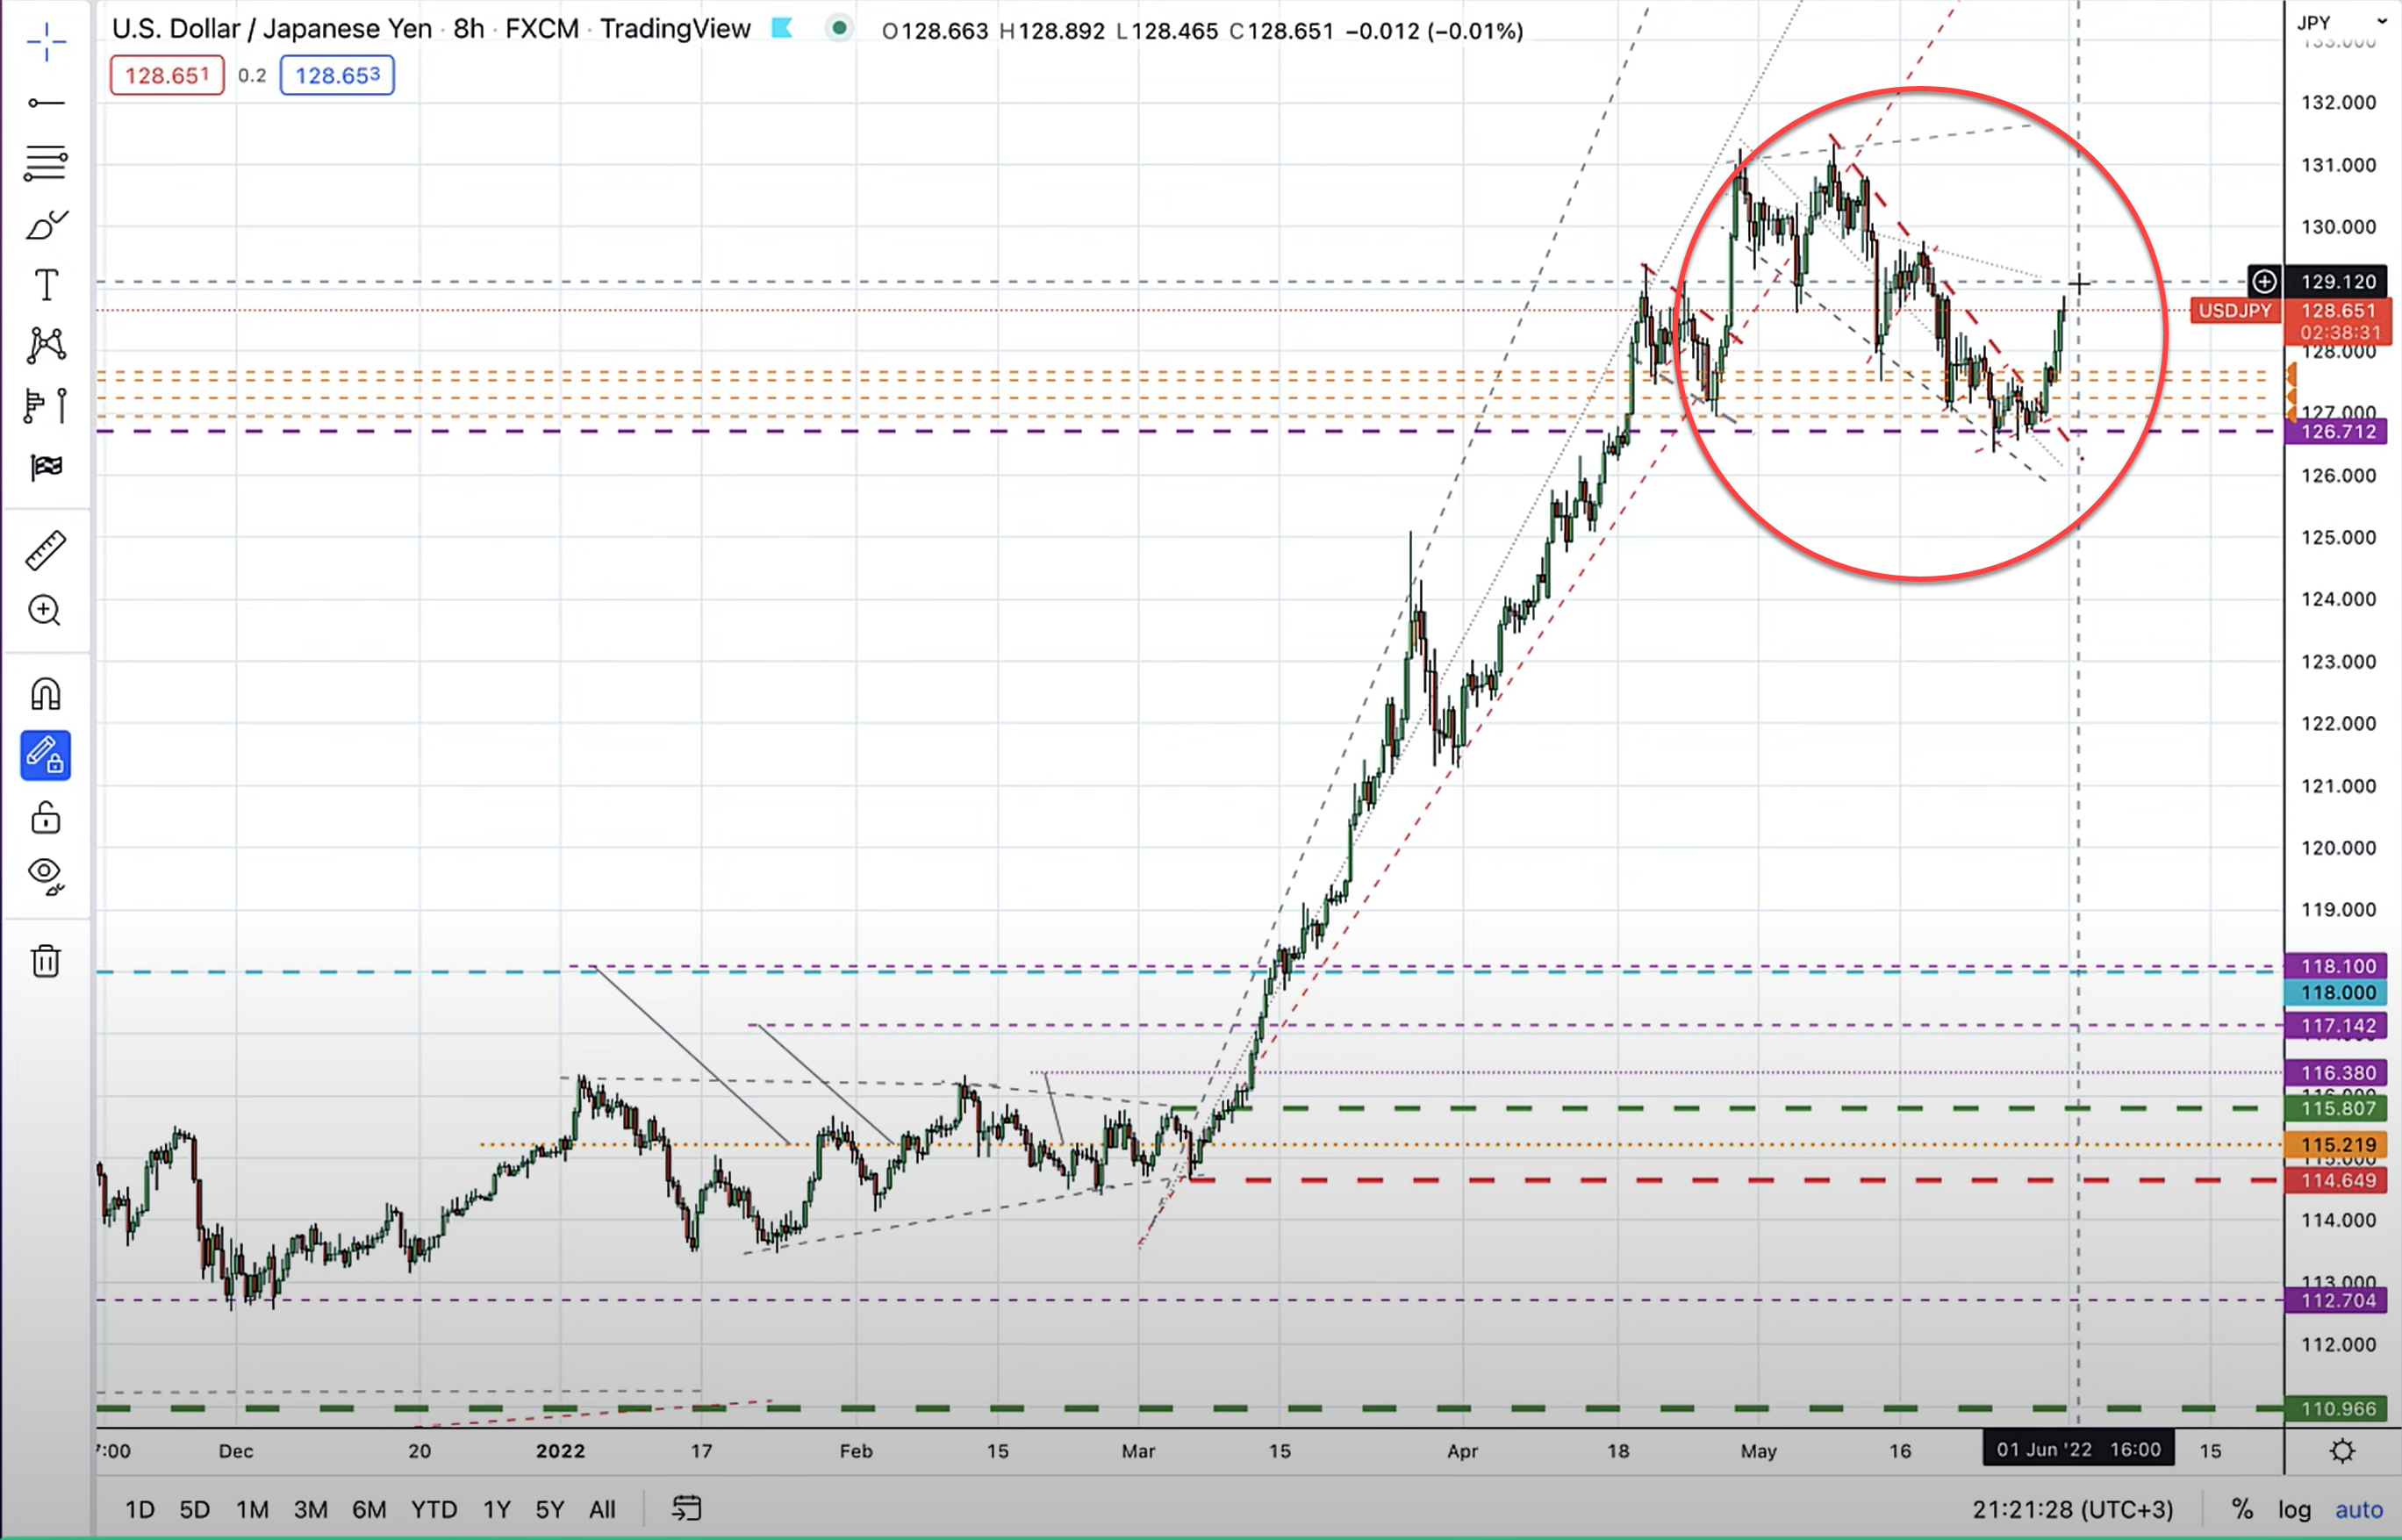Click the 128.651 sell price button

167,76
